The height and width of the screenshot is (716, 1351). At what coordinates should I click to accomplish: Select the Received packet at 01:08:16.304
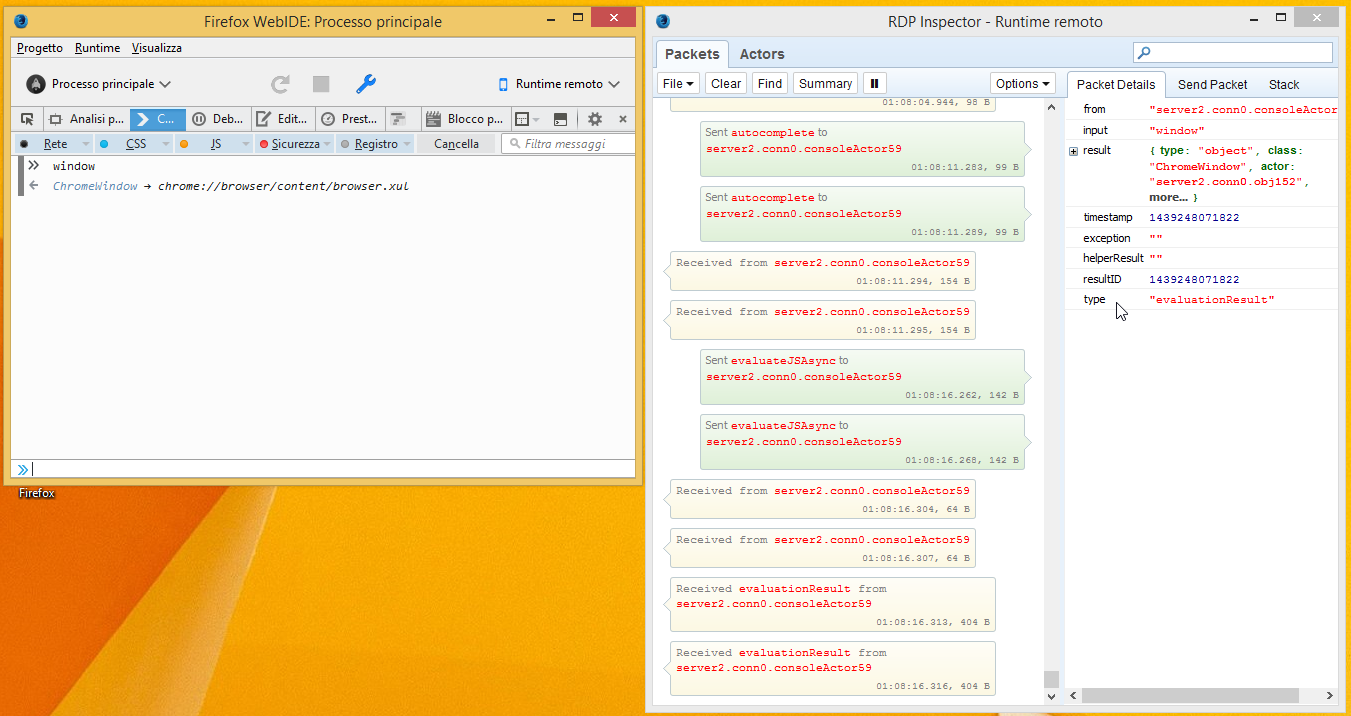pyautogui.click(x=822, y=499)
